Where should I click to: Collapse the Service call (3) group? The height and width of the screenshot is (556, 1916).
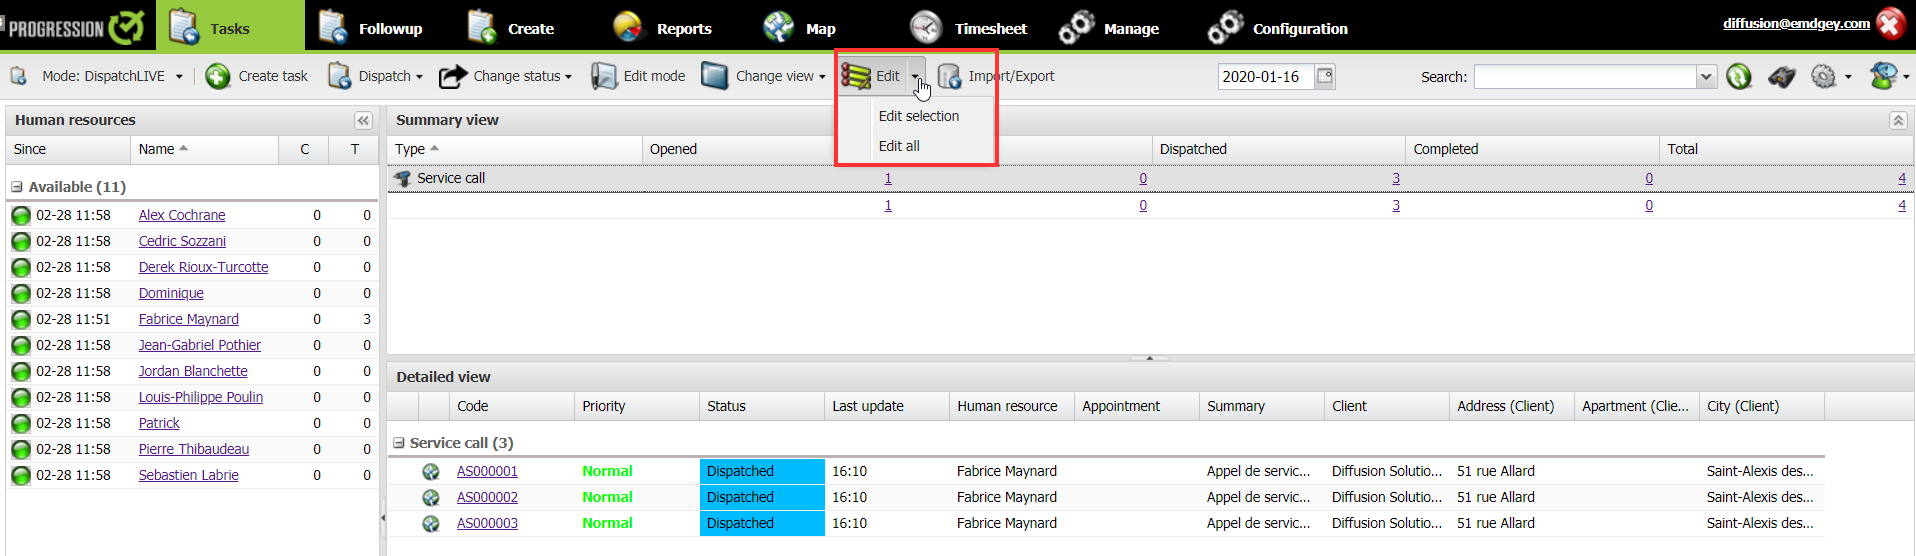[399, 443]
